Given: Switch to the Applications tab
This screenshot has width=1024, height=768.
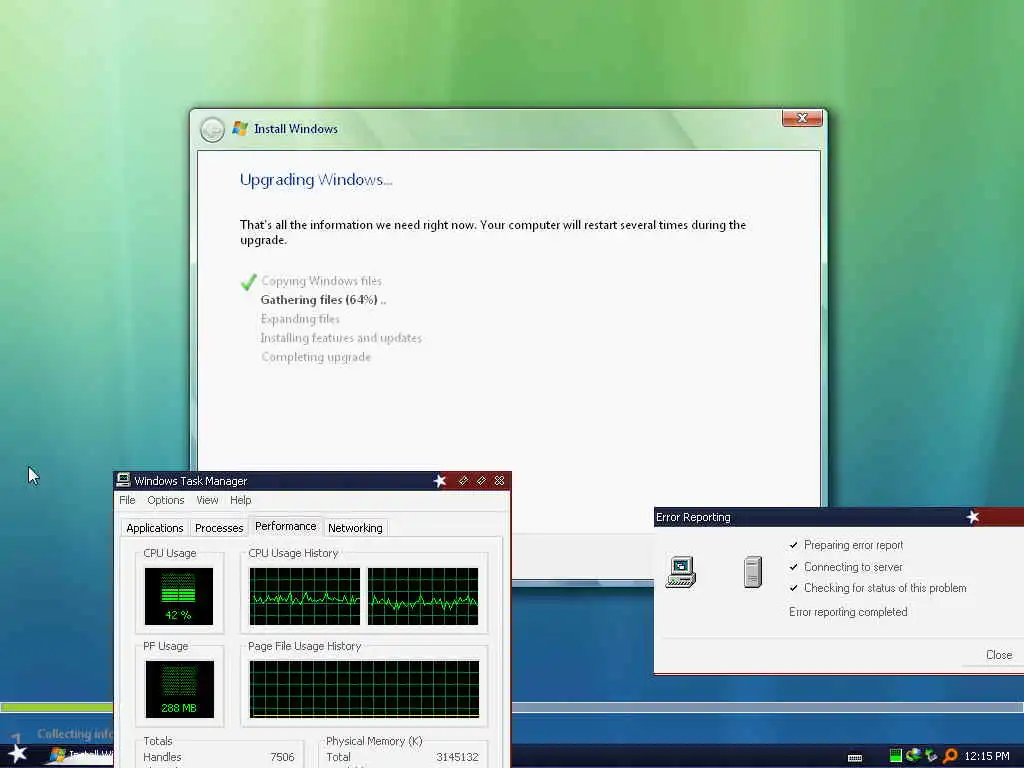Looking at the screenshot, I should 155,528.
